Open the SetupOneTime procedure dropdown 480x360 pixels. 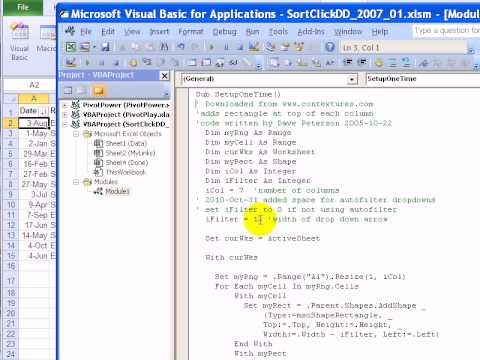pos(423,79)
